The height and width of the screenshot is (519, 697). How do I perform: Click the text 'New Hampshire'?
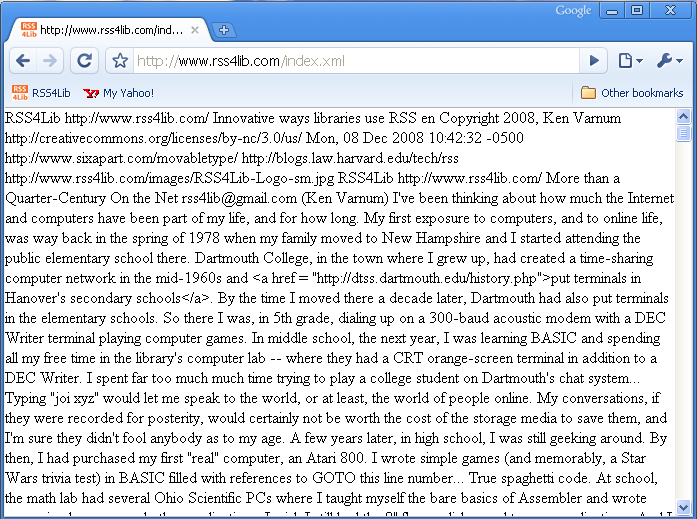[x=431, y=238]
